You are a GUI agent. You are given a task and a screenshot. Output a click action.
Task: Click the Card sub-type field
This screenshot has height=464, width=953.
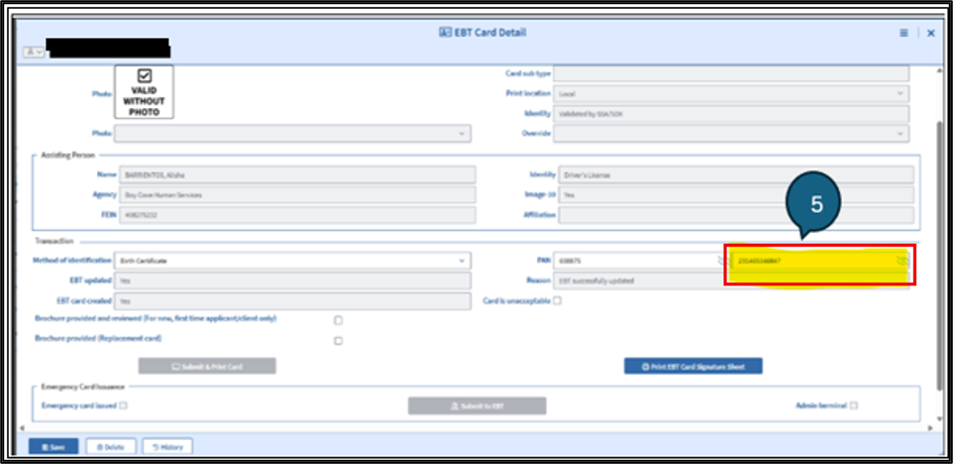click(731, 74)
